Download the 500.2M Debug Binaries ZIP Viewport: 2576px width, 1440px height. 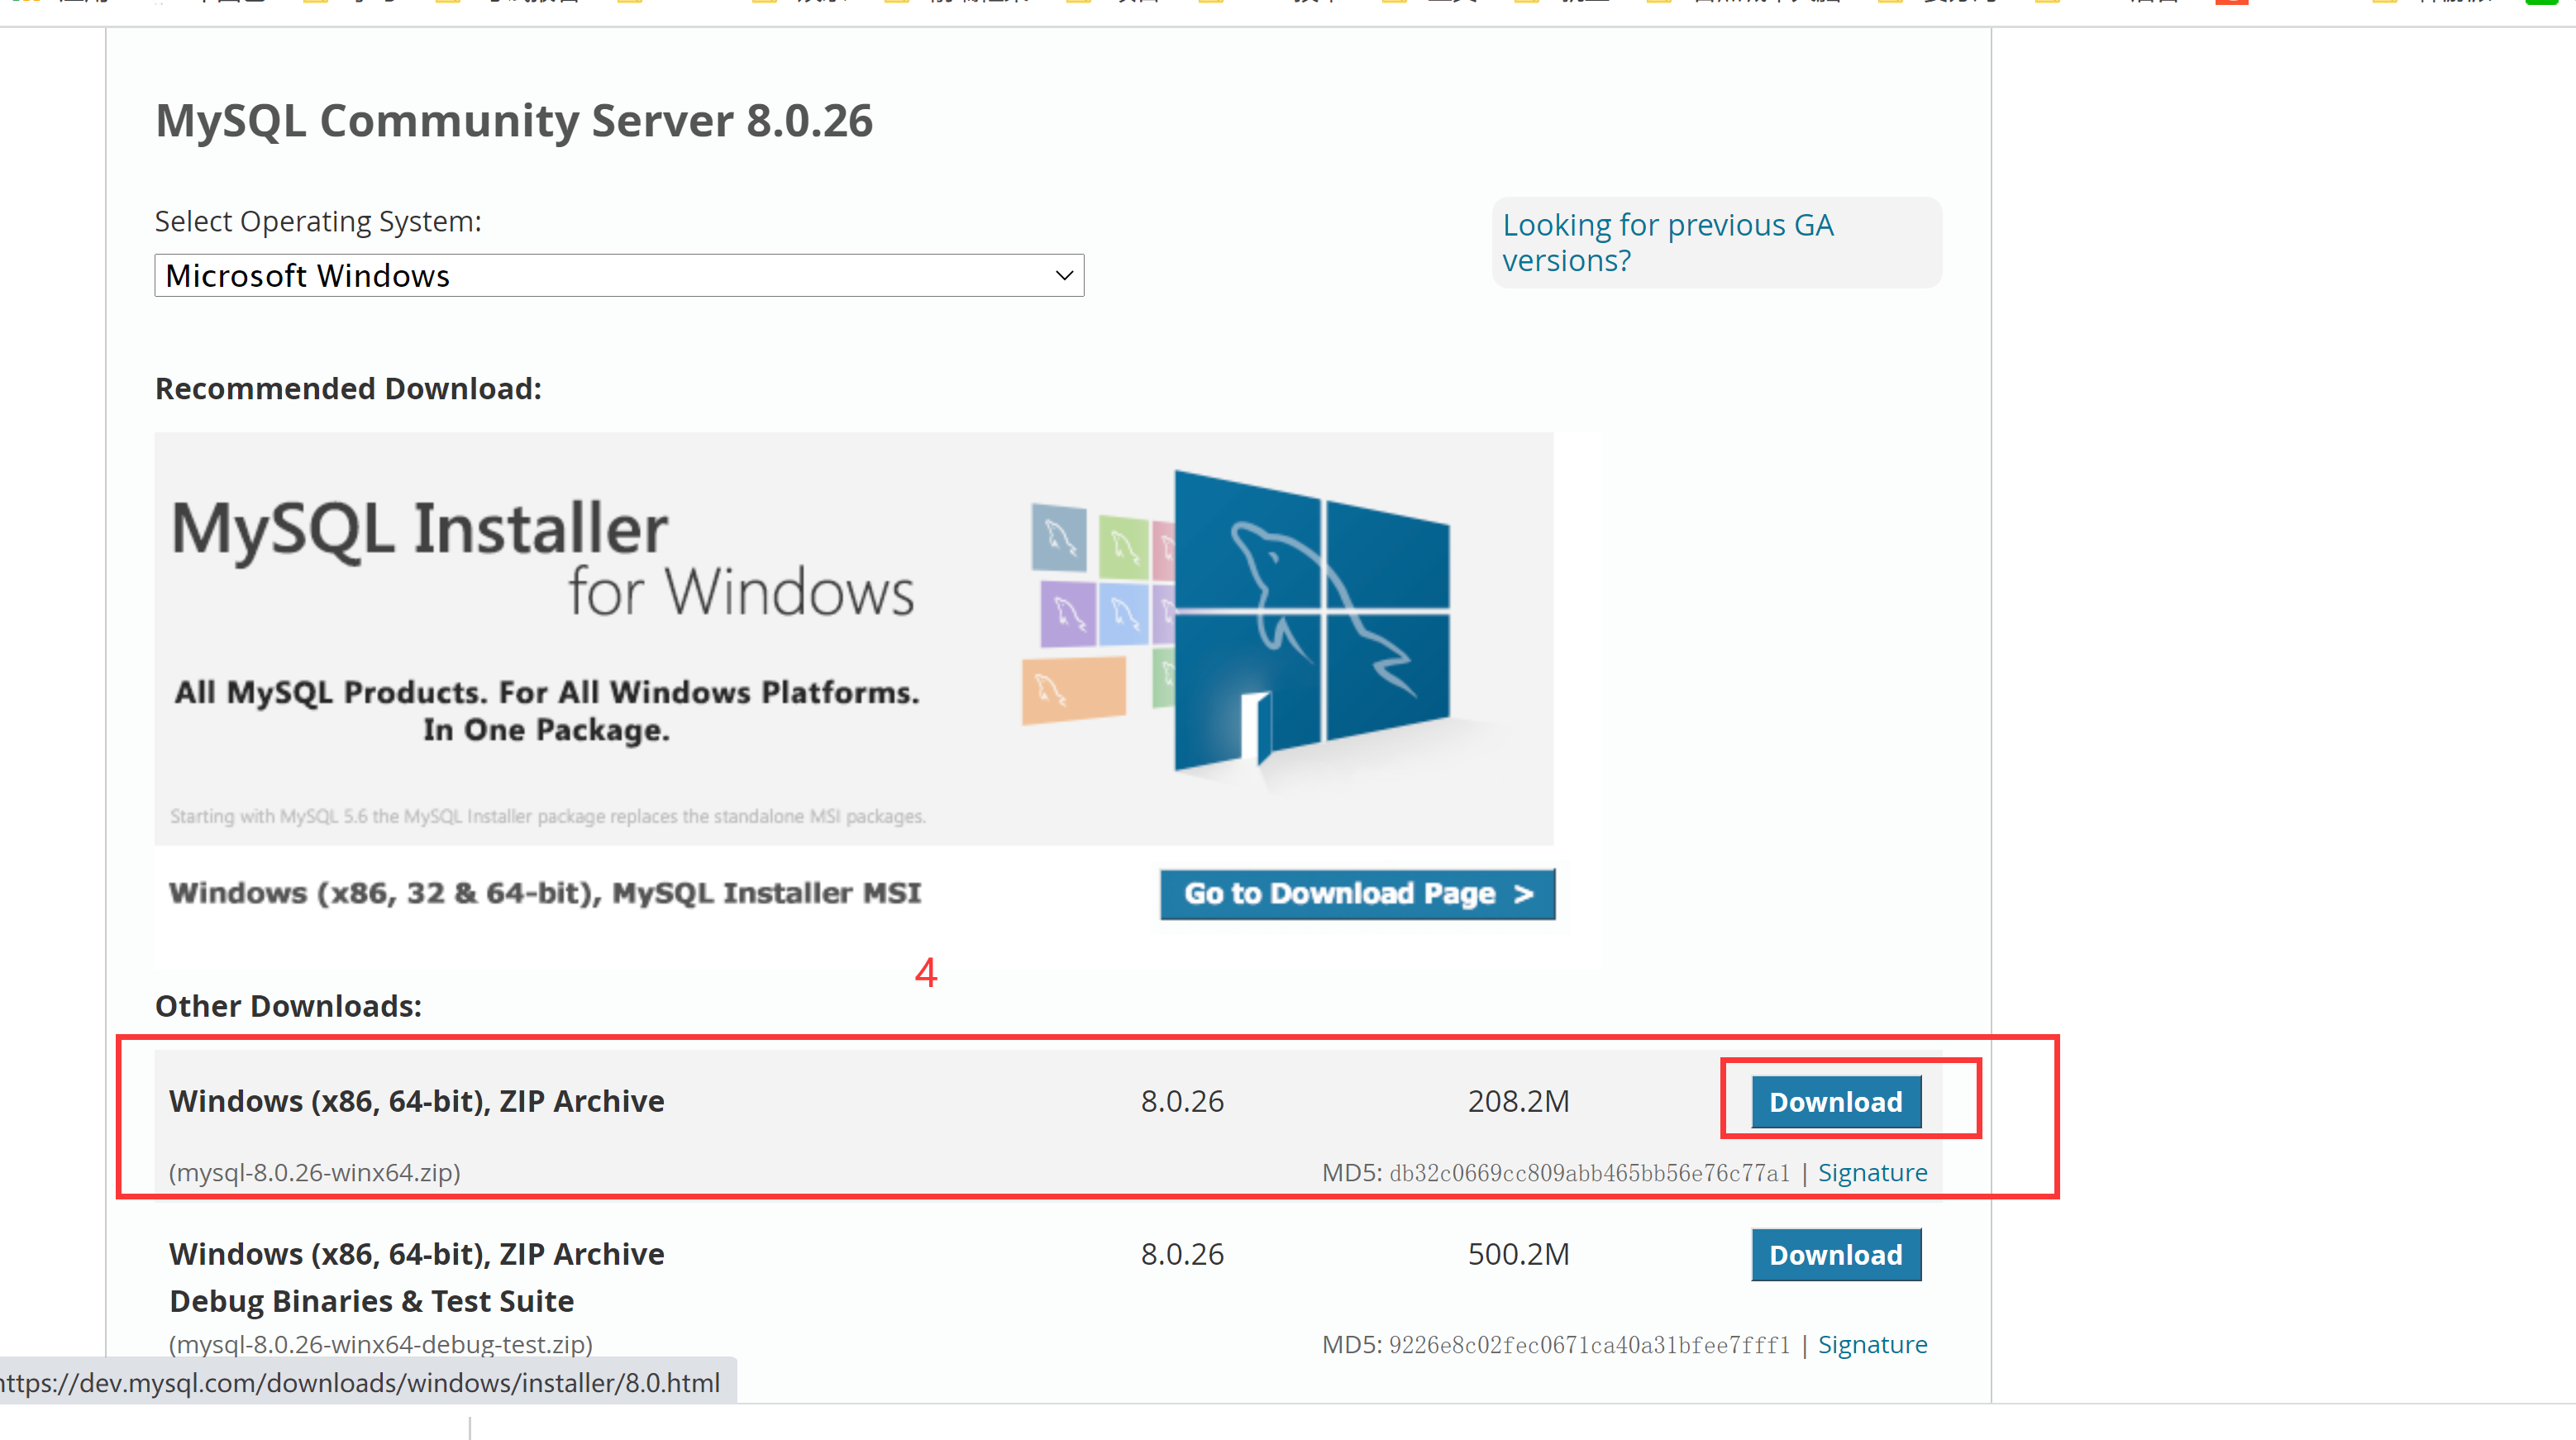1835,1254
